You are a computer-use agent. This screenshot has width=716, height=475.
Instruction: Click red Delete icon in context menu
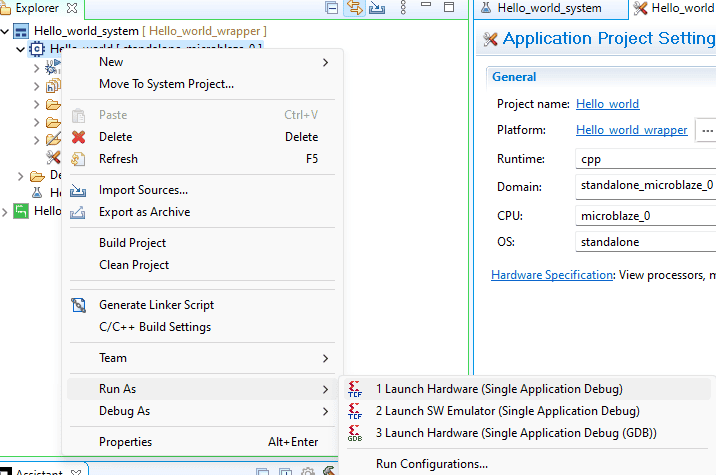pos(79,137)
